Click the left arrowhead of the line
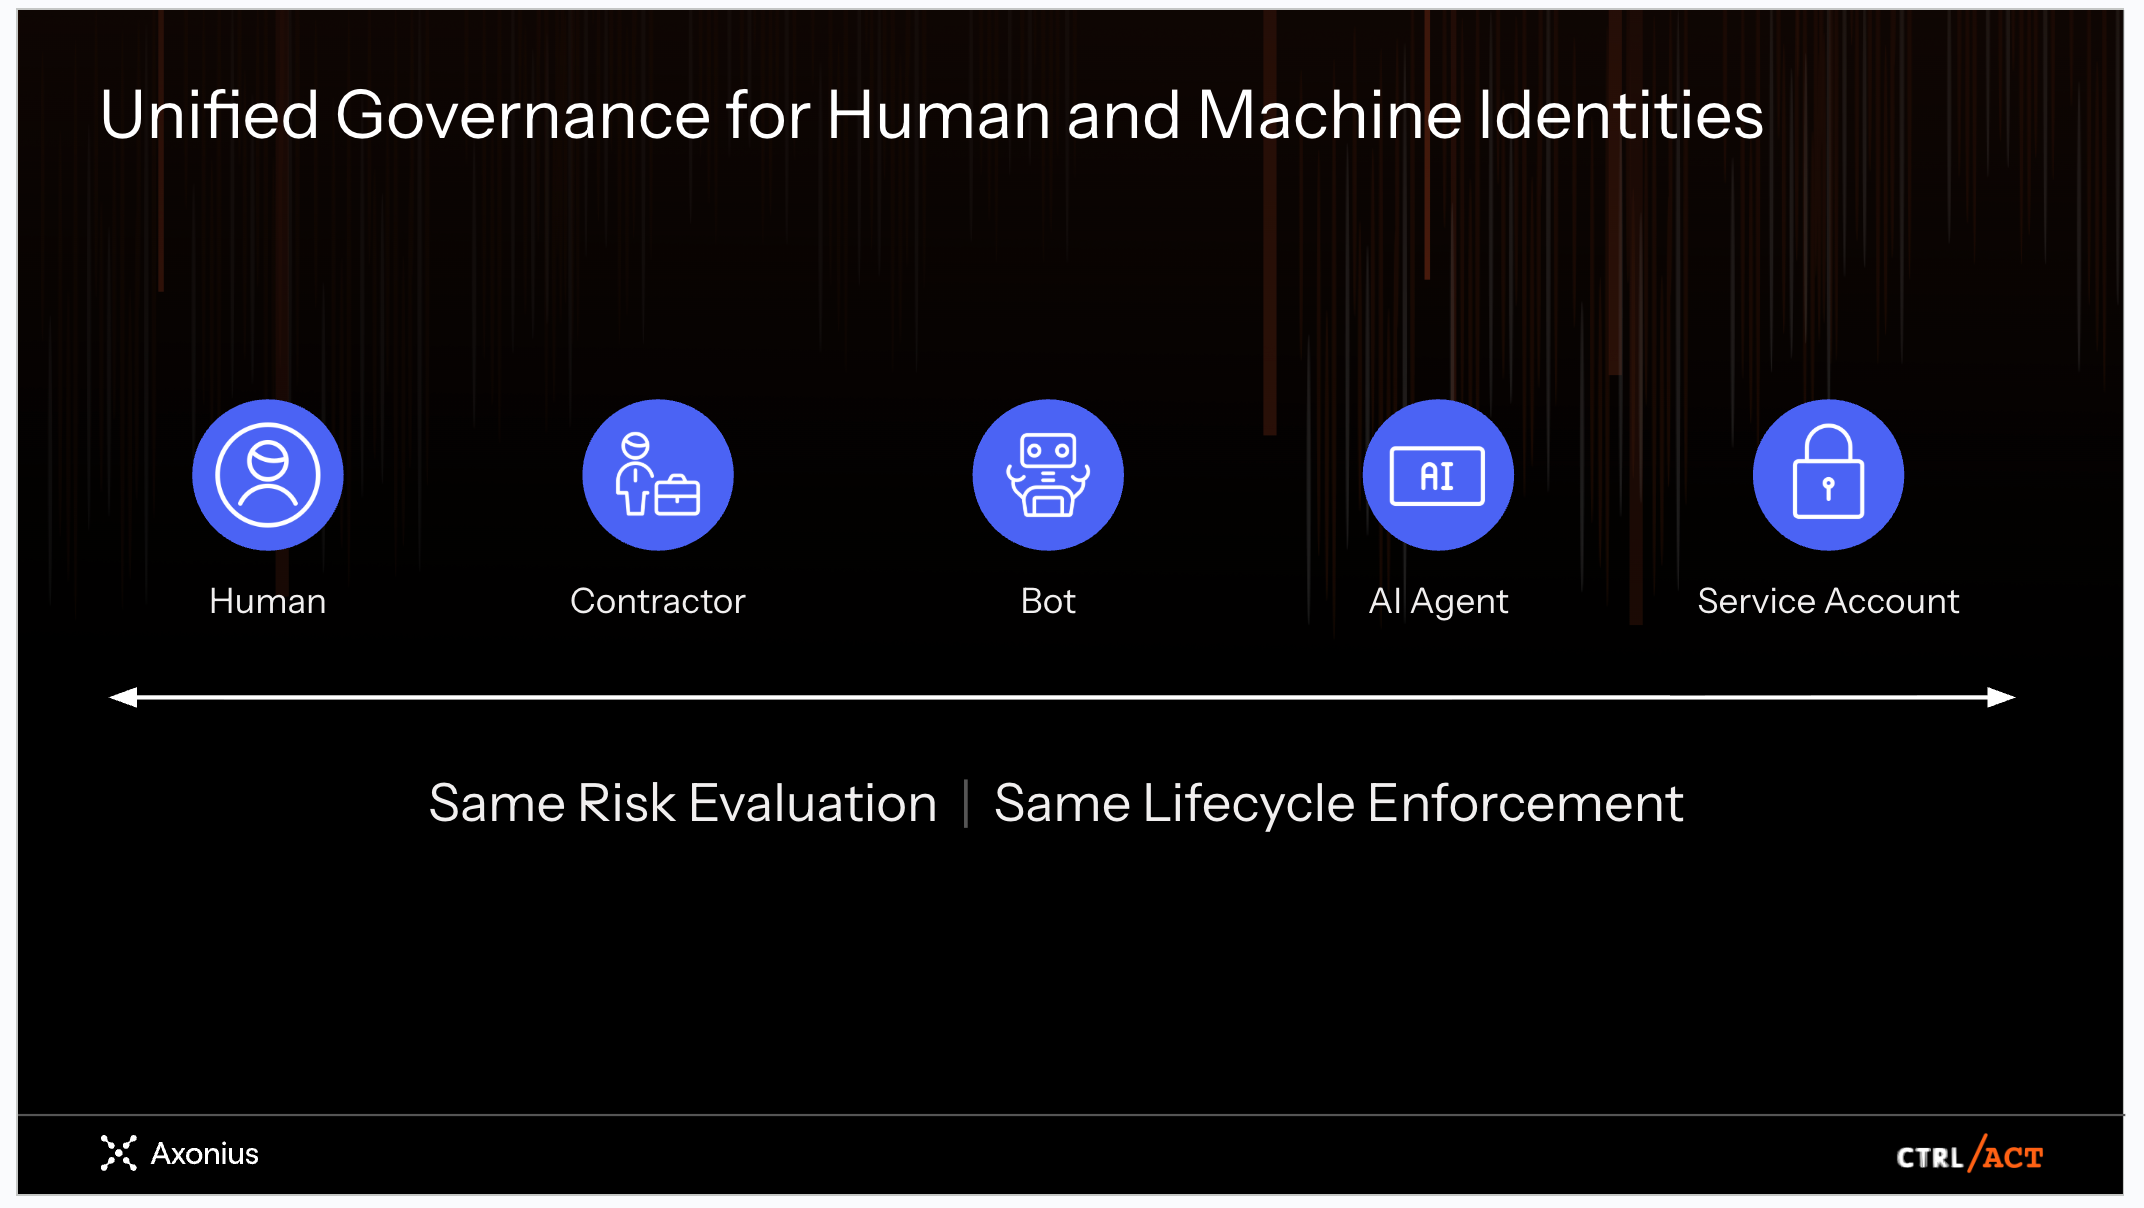This screenshot has height=1208, width=2144. click(123, 697)
